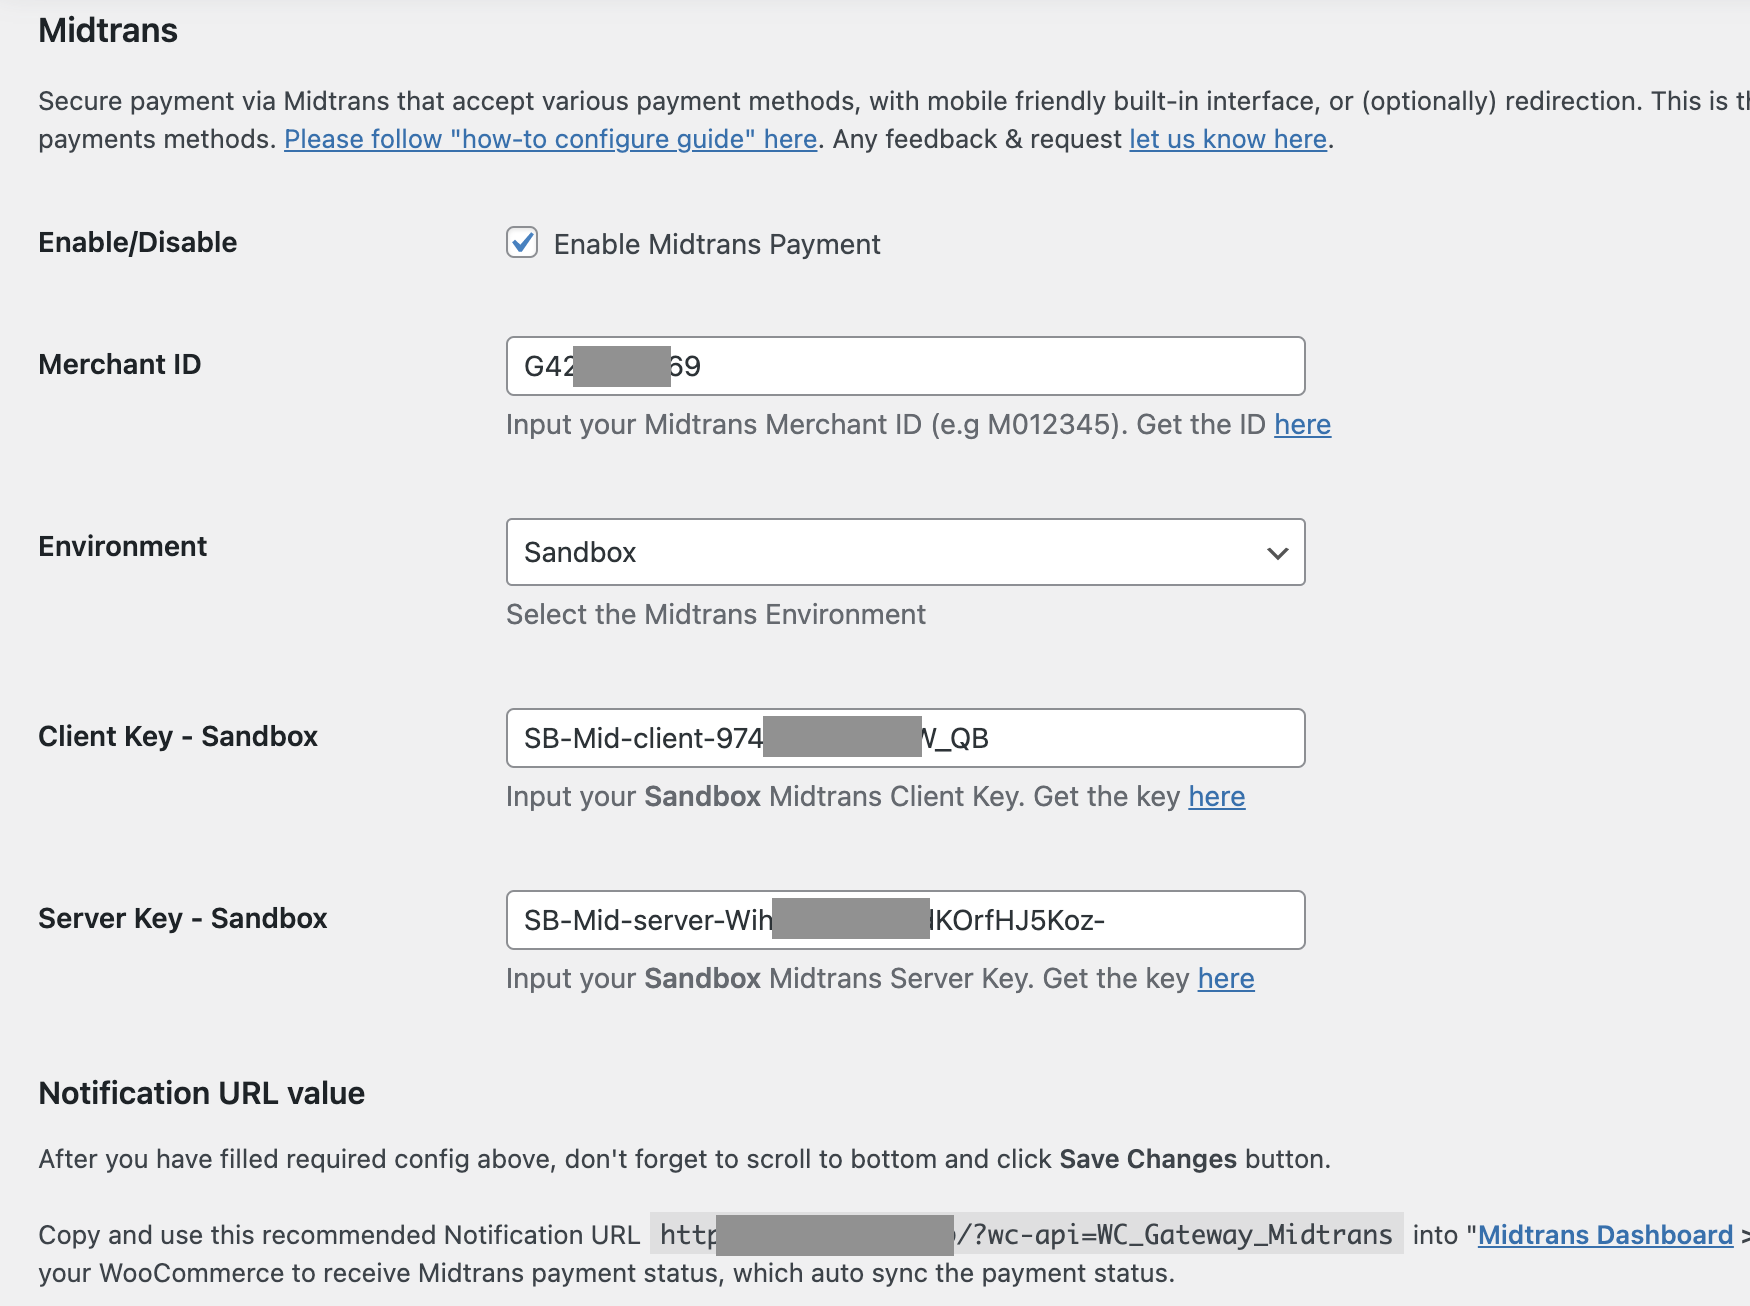Click the 'Merchant ID' field label

[x=120, y=364]
